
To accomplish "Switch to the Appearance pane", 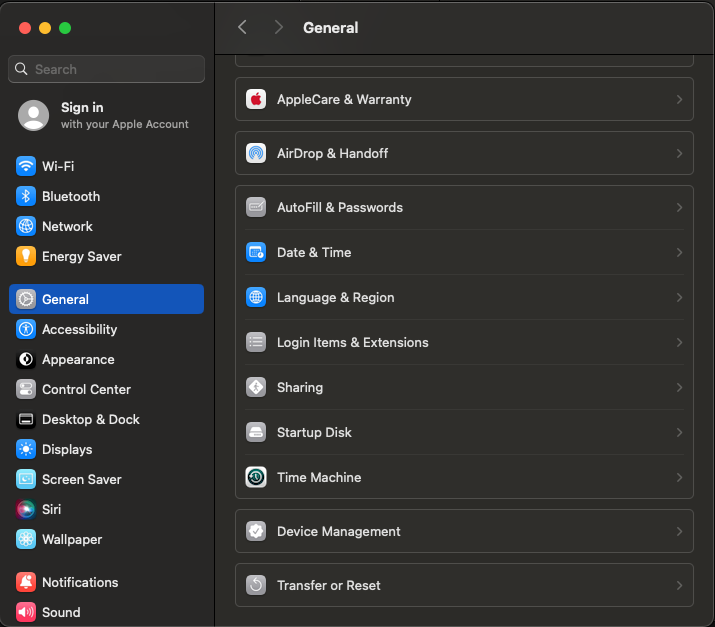I will (106, 359).
